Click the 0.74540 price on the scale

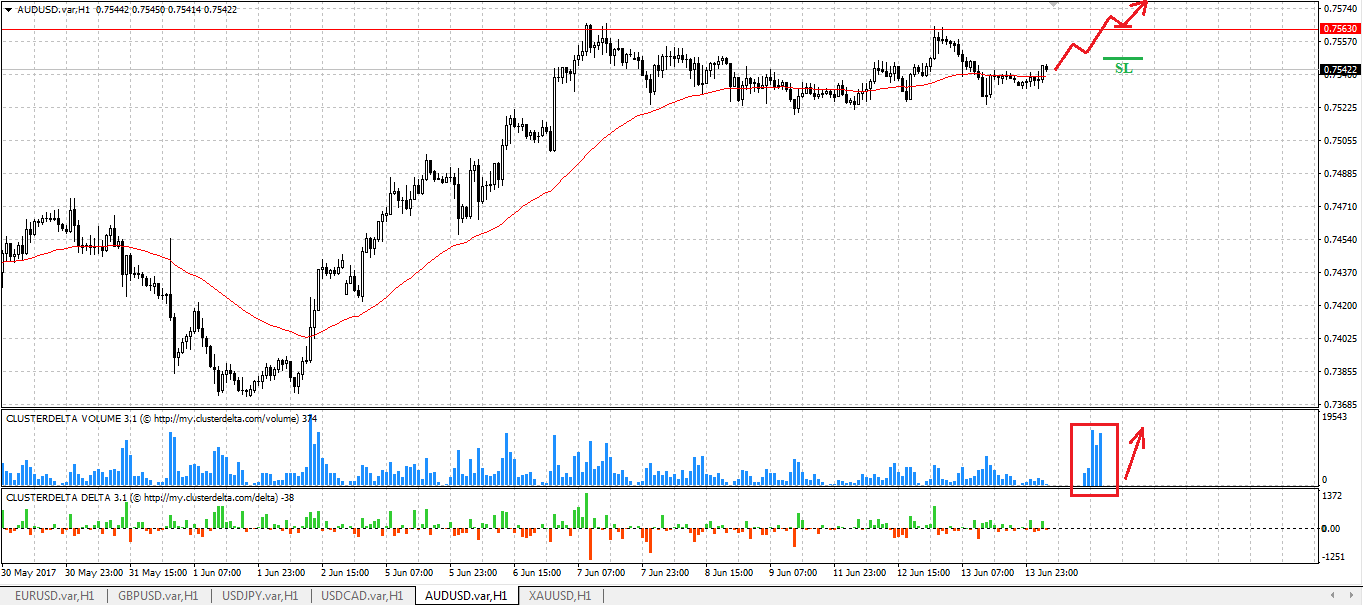point(1339,240)
